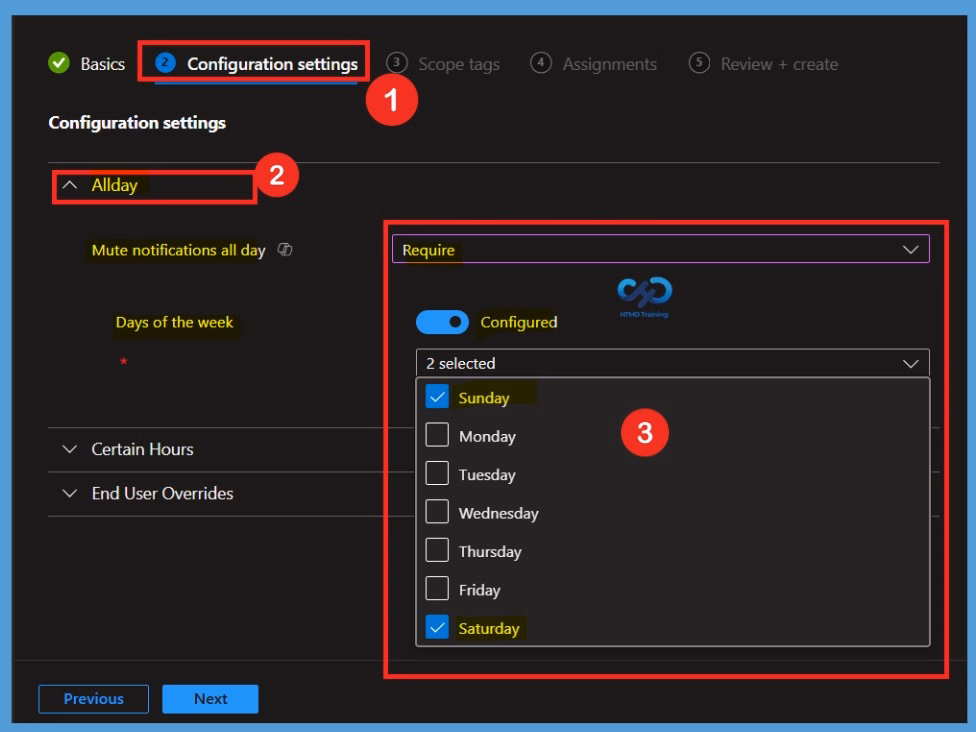
Task: Select the Configuration settings tab label
Action: tap(273, 63)
